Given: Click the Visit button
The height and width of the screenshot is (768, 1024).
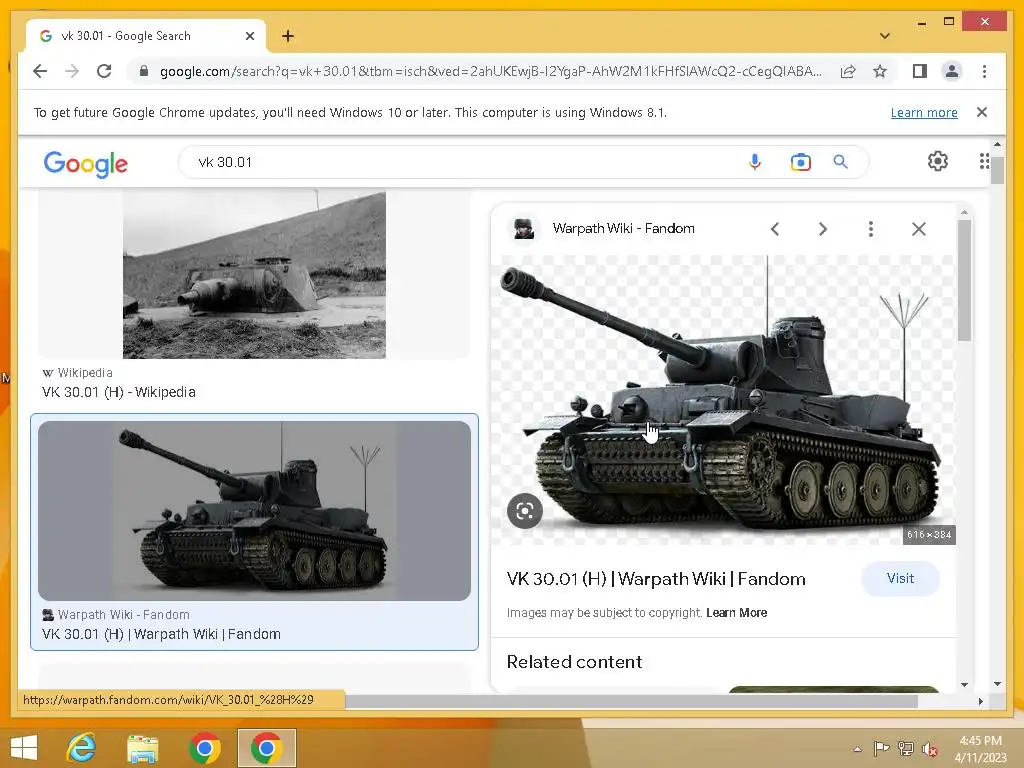Looking at the screenshot, I should click(901, 579).
